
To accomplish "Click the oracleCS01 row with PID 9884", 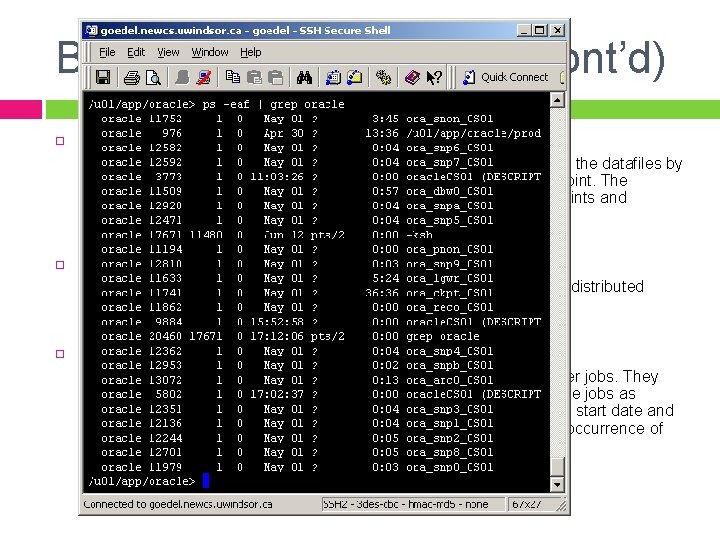I will pyautogui.click(x=321, y=321).
